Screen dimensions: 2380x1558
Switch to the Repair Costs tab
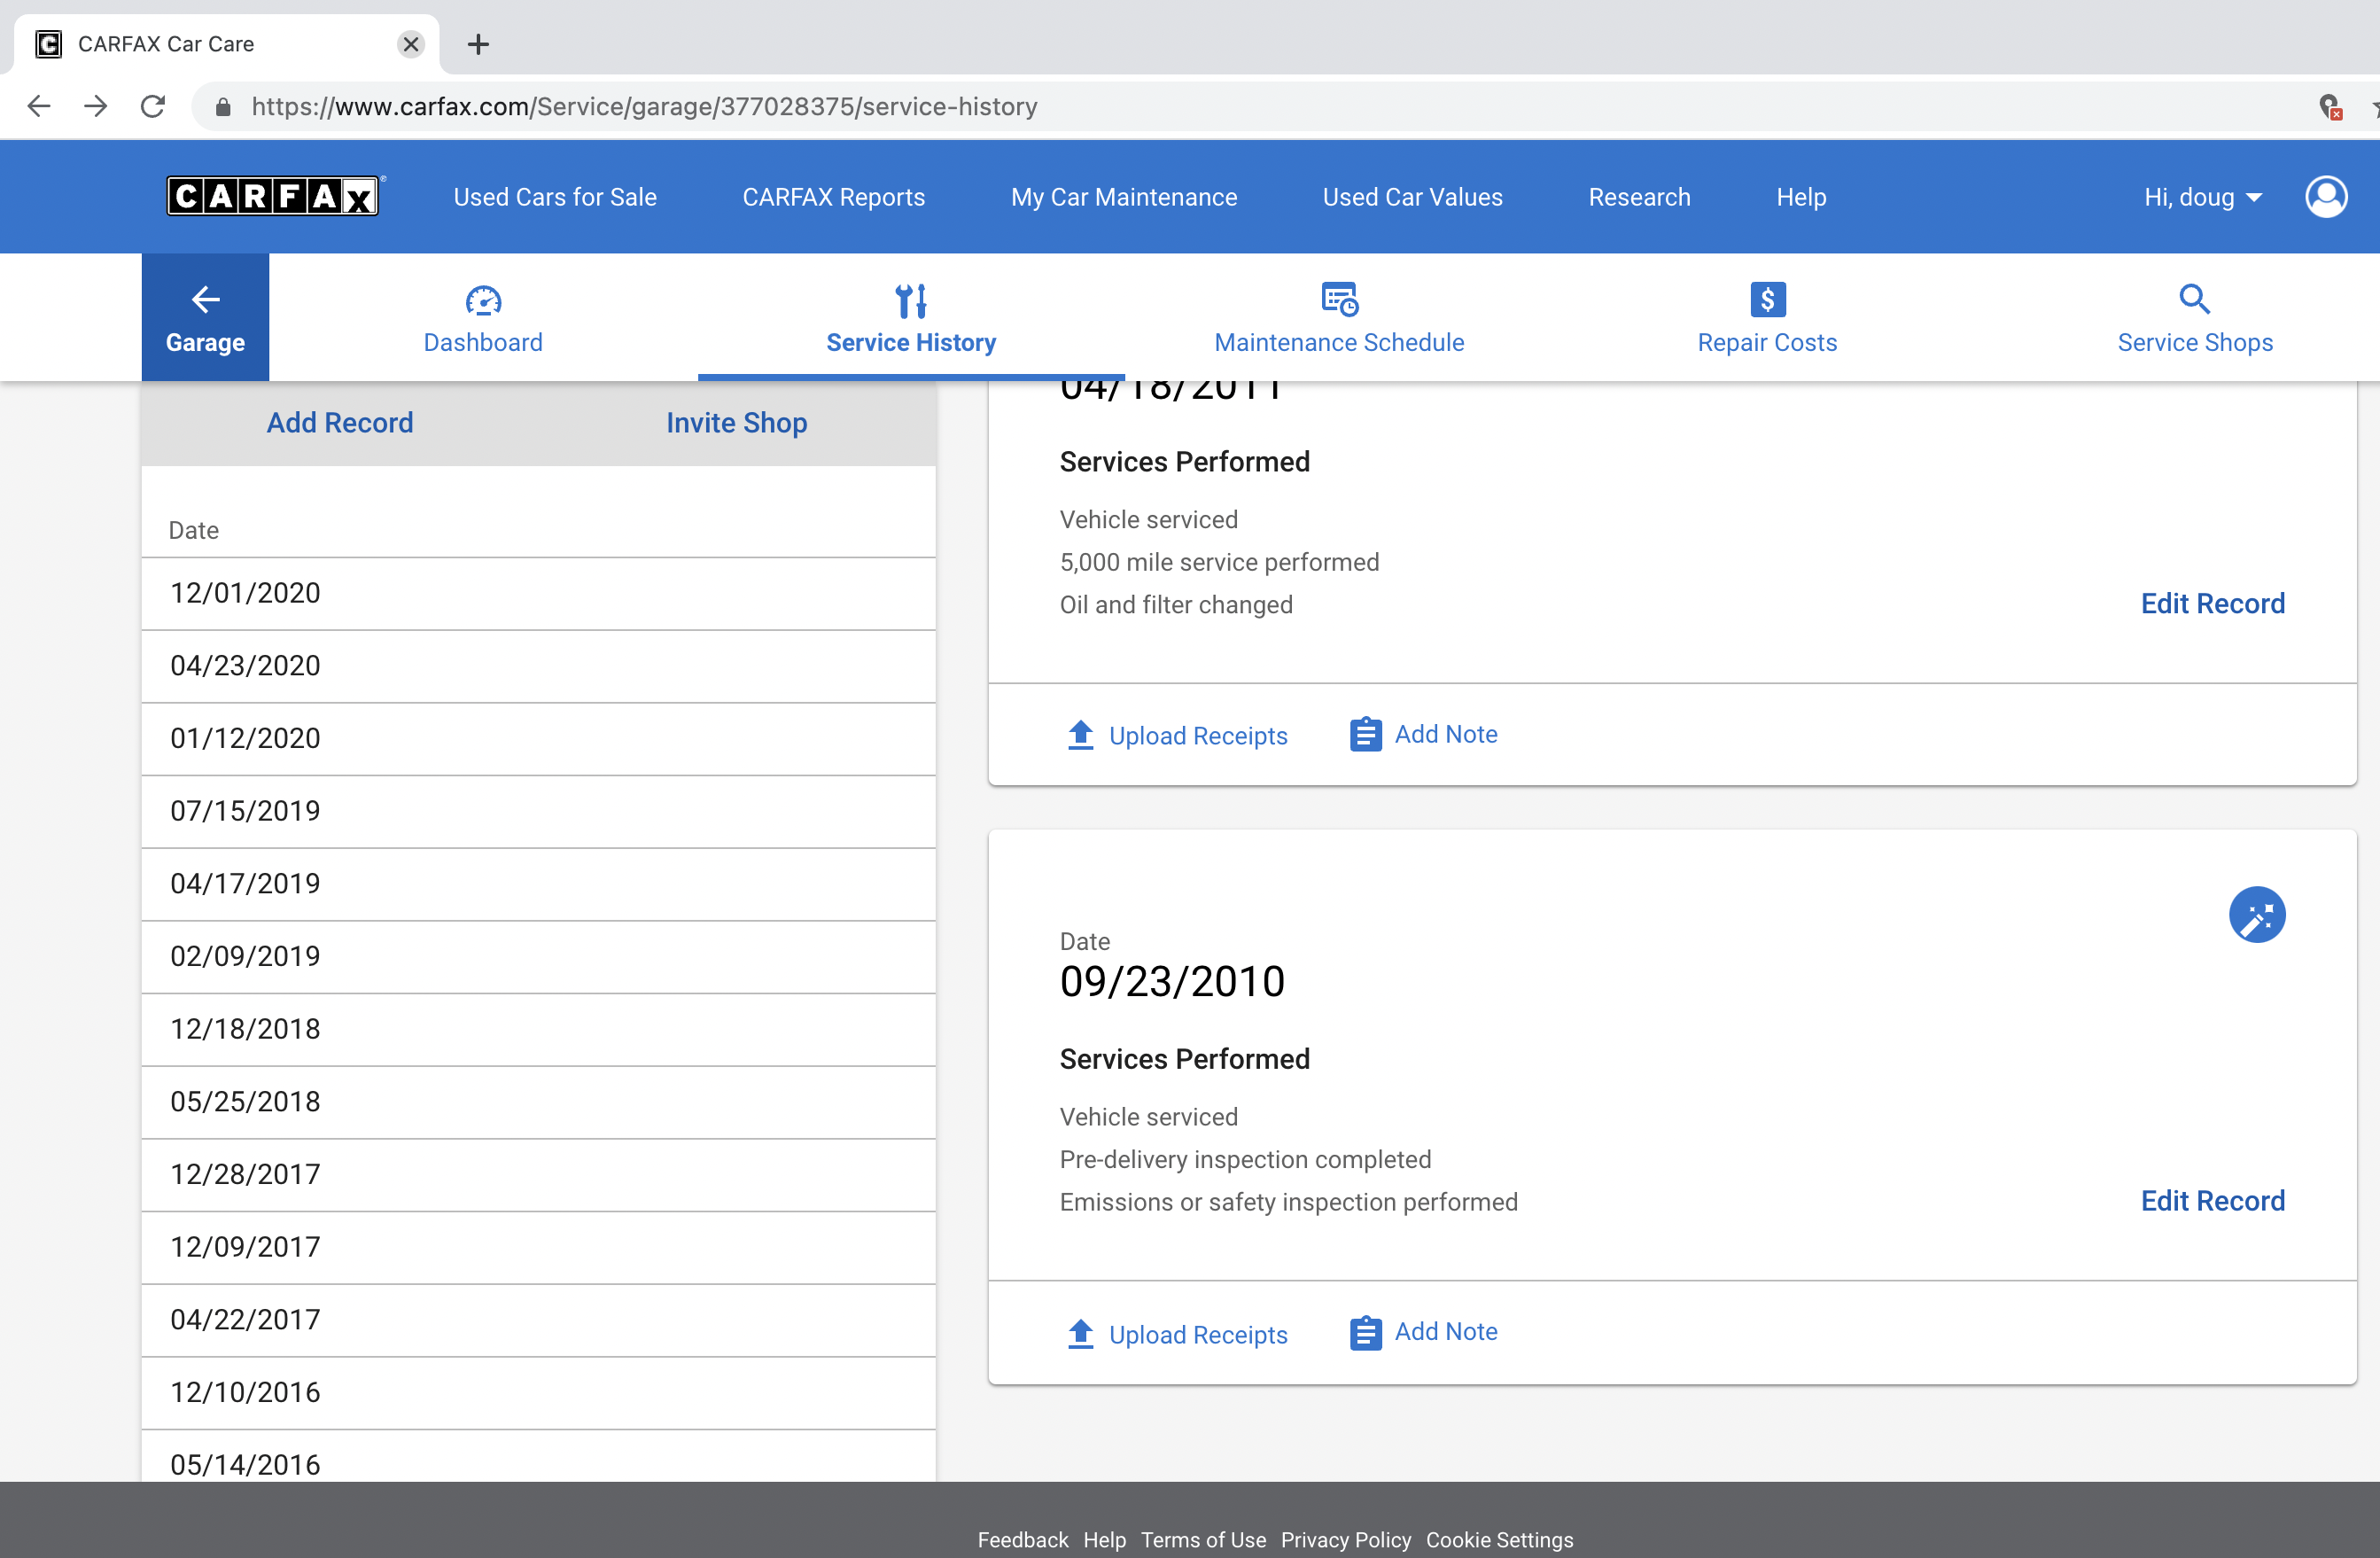1767,318
